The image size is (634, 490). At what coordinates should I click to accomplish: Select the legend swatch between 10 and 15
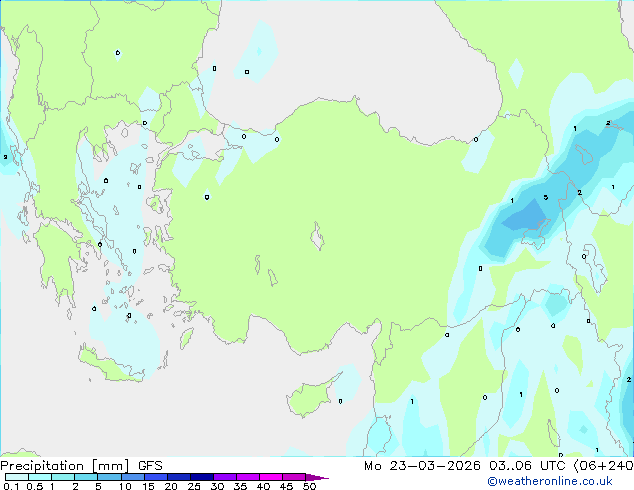[133, 477]
